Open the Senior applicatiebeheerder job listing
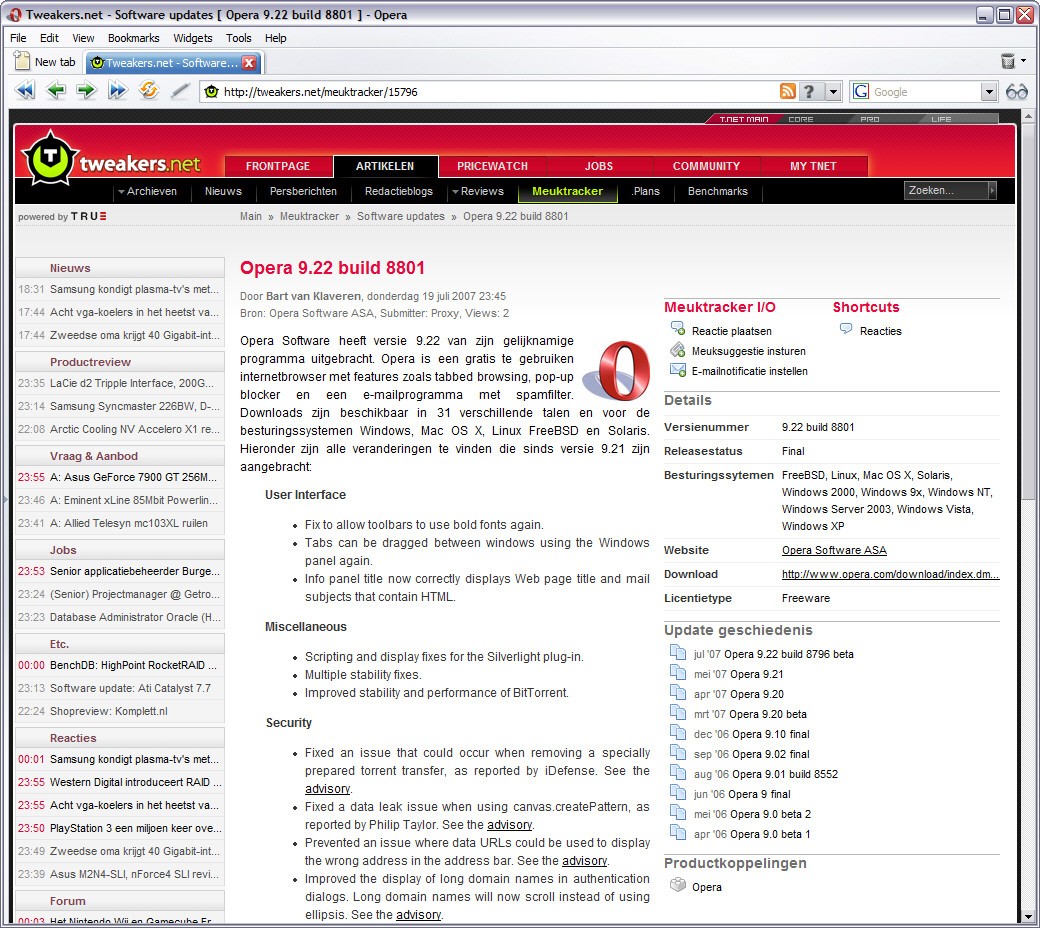Viewport: 1040px width, 928px height. 135,571
